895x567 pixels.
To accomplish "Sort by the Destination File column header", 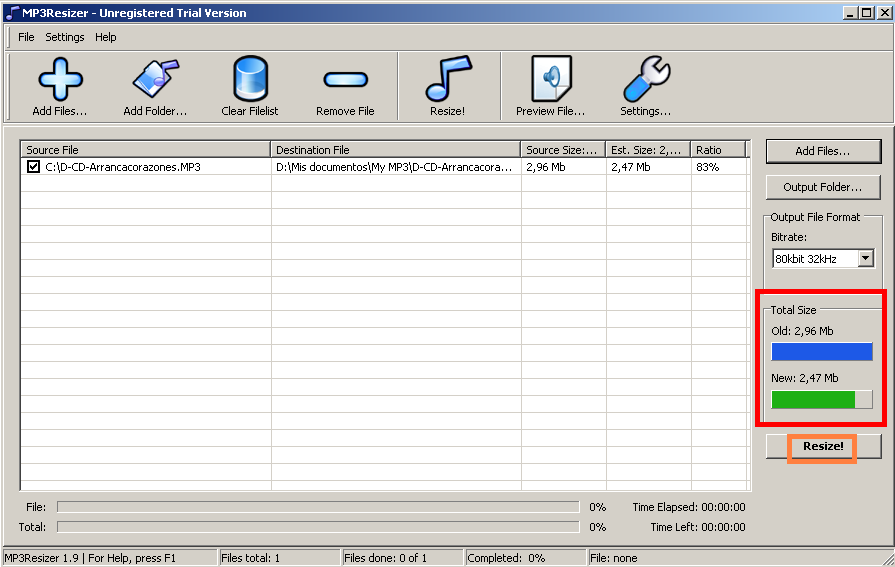I will [x=396, y=150].
